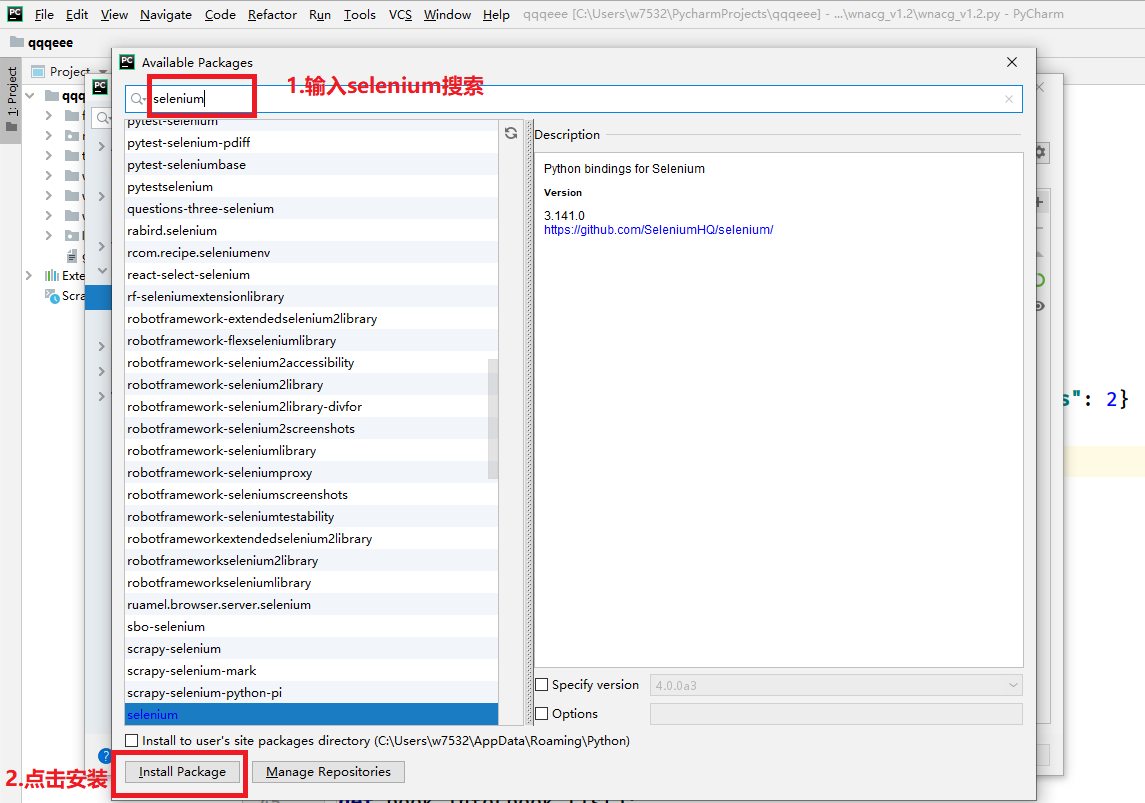Select robotframework-seleniumproxy package
Image resolution: width=1145 pixels, height=803 pixels.
pyautogui.click(x=311, y=472)
